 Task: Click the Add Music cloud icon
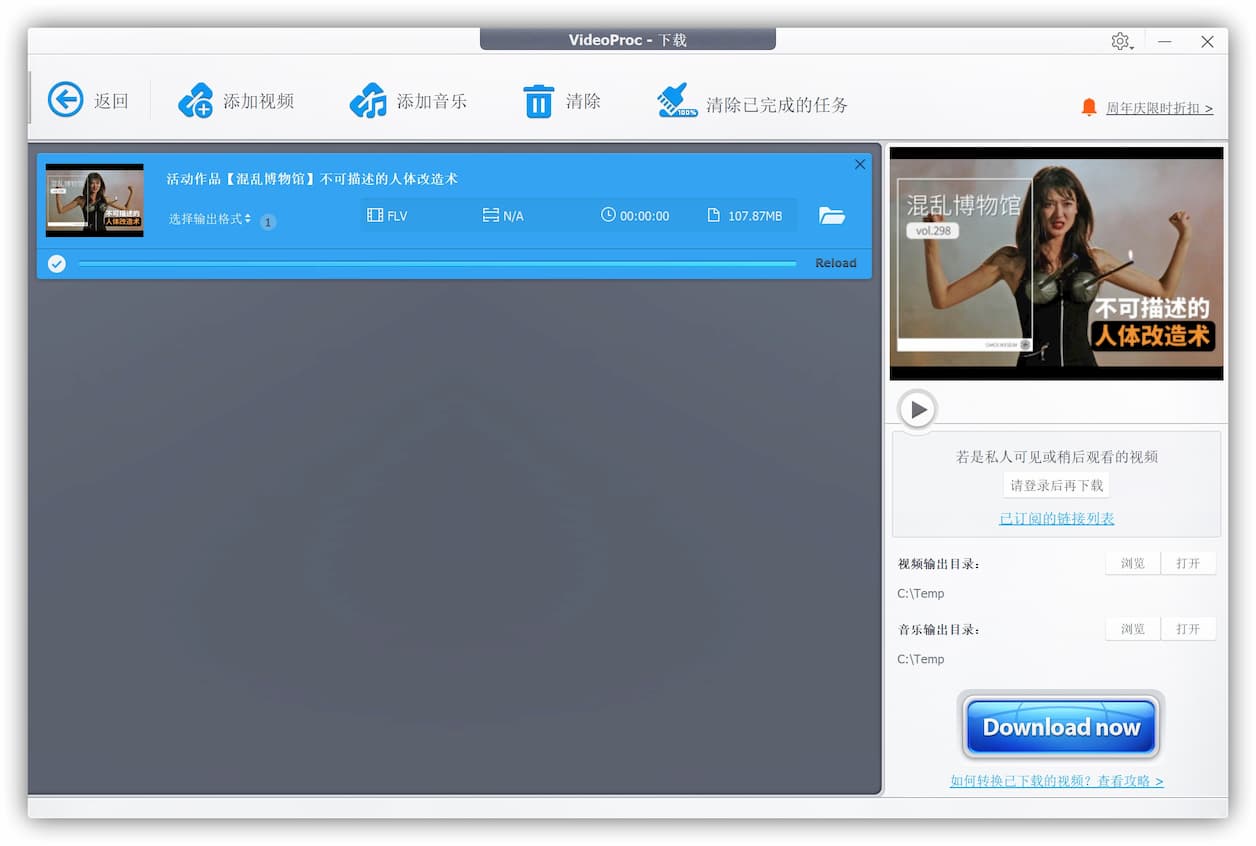[x=368, y=101]
